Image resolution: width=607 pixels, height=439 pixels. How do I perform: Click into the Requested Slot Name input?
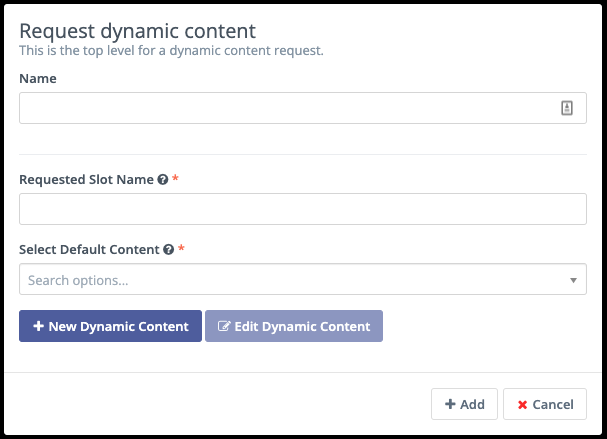(x=302, y=210)
